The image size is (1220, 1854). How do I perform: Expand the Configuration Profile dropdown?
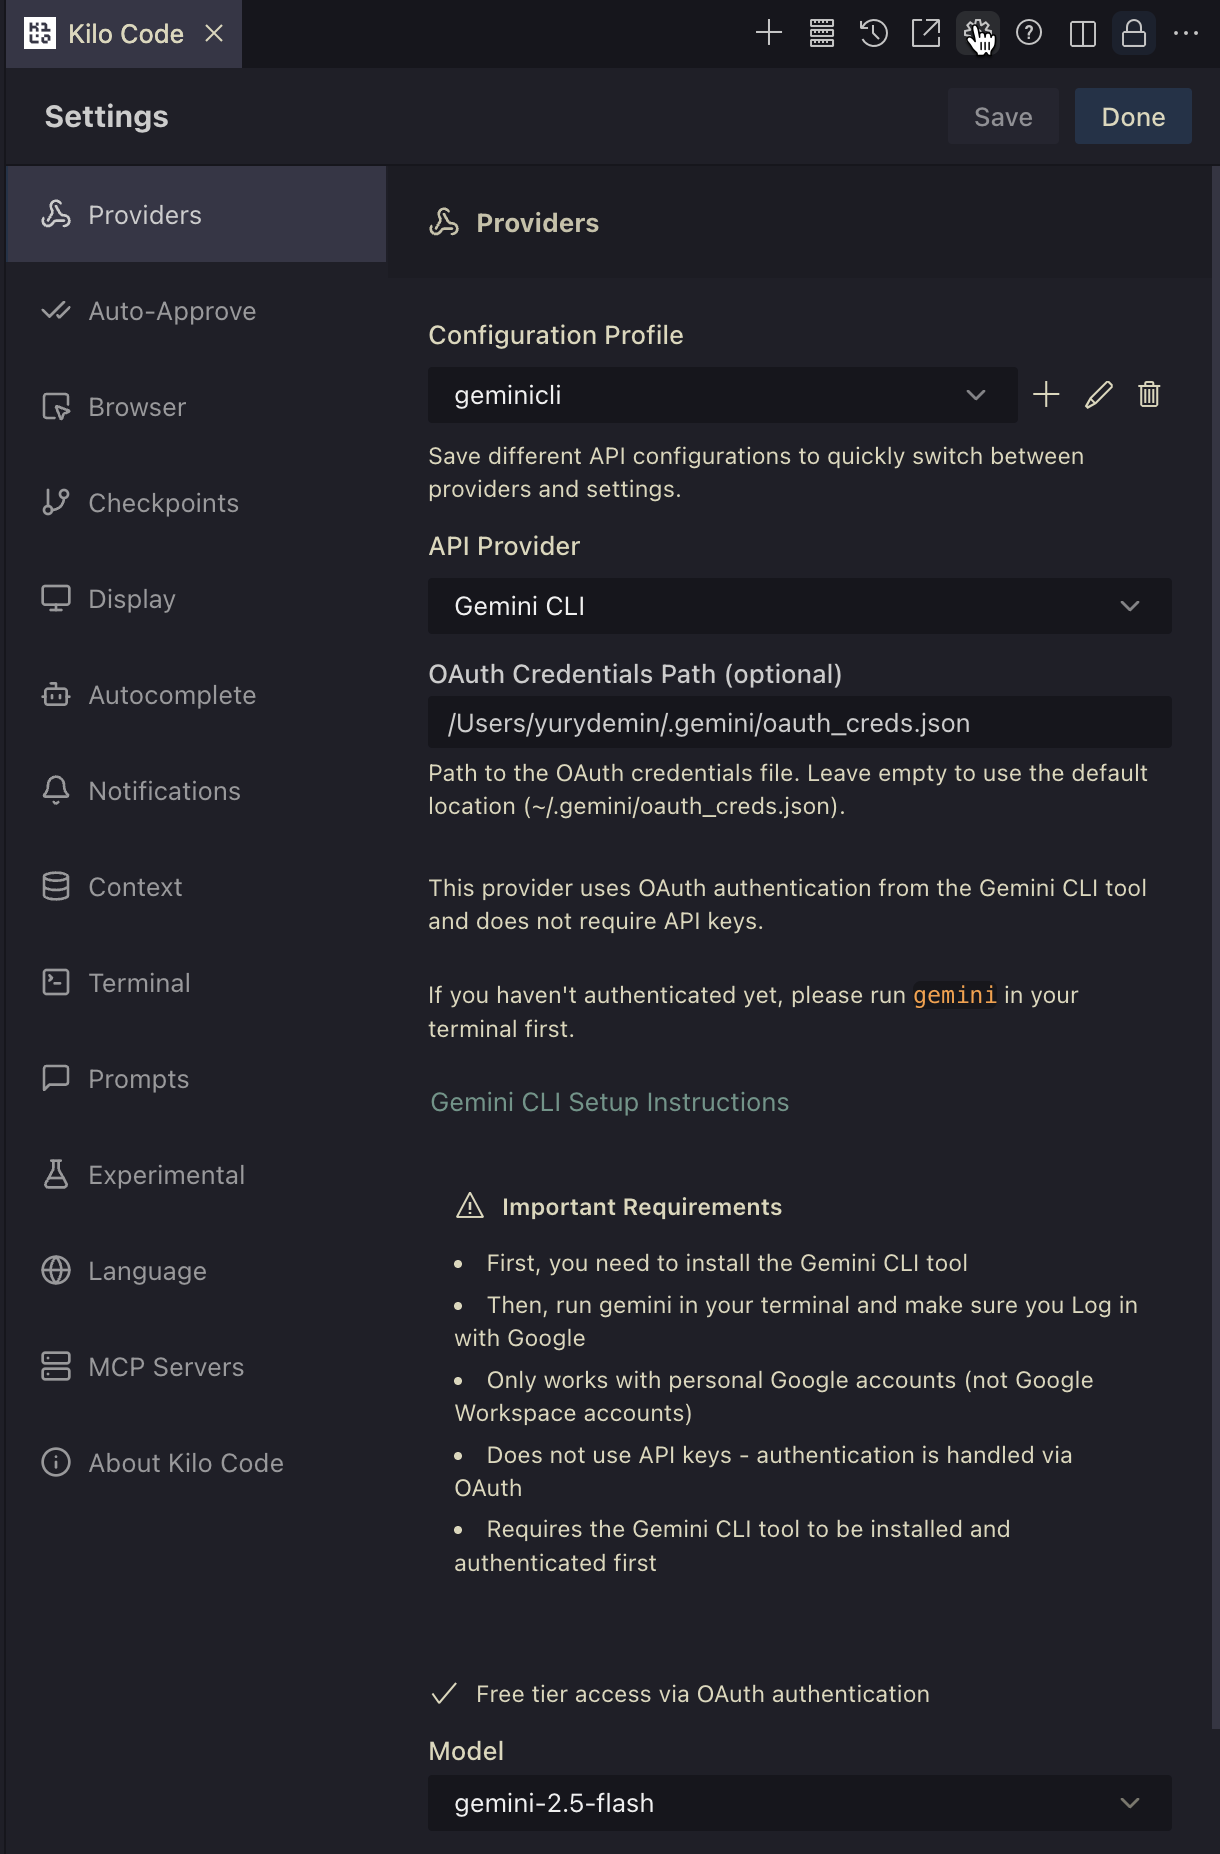[x=723, y=395]
